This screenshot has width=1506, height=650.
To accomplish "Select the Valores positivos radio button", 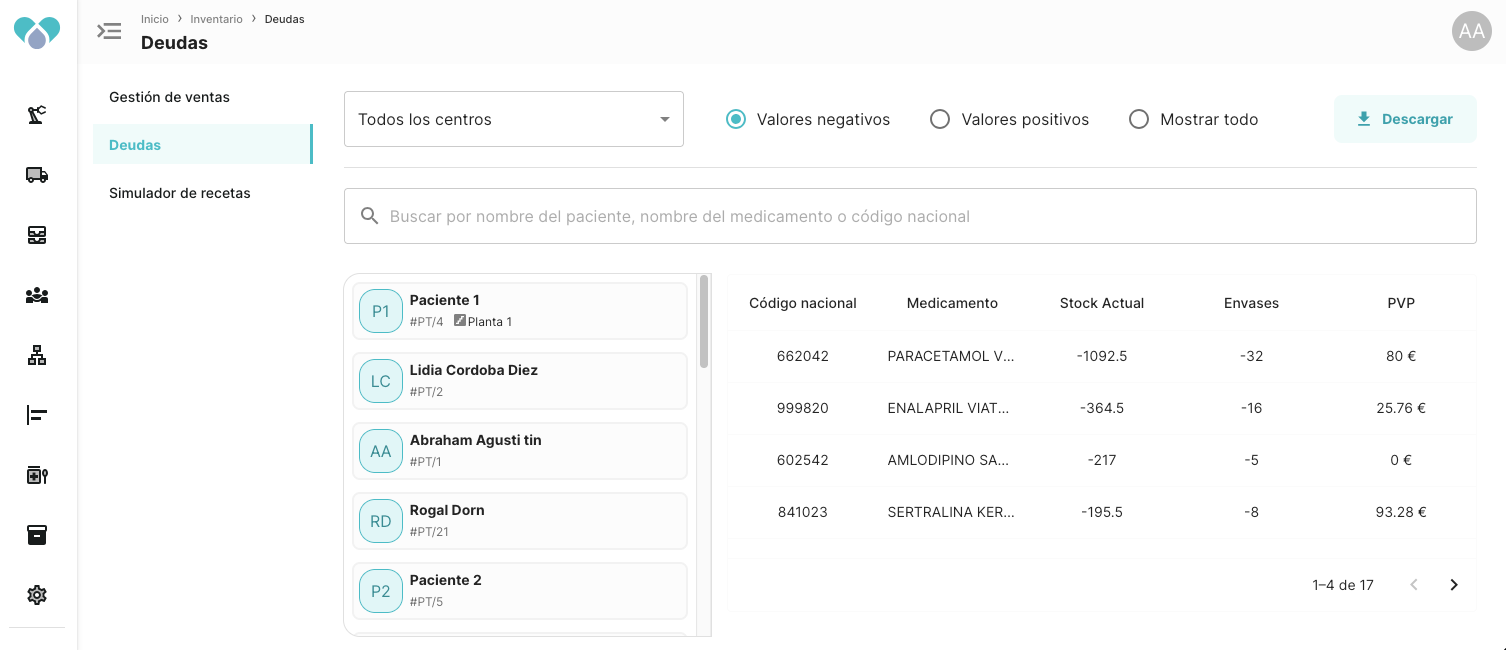I will click(940, 119).
